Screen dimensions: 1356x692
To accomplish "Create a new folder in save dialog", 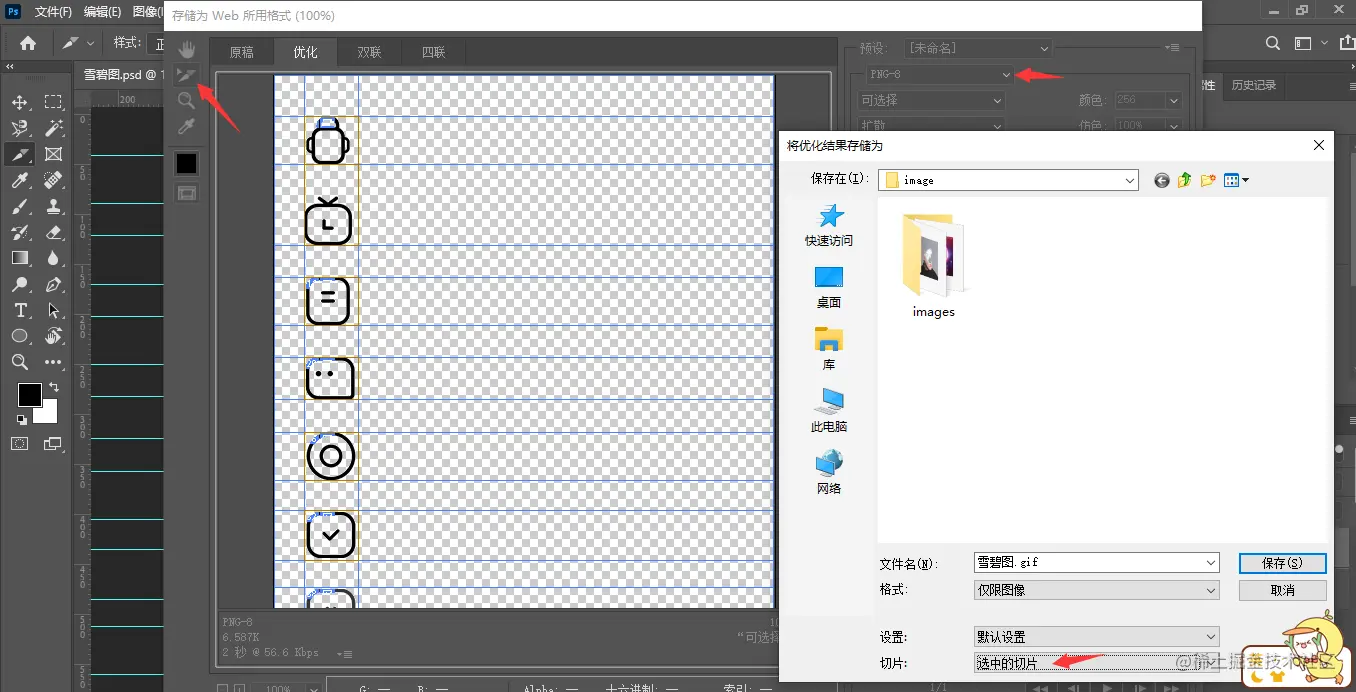I will [x=1208, y=180].
